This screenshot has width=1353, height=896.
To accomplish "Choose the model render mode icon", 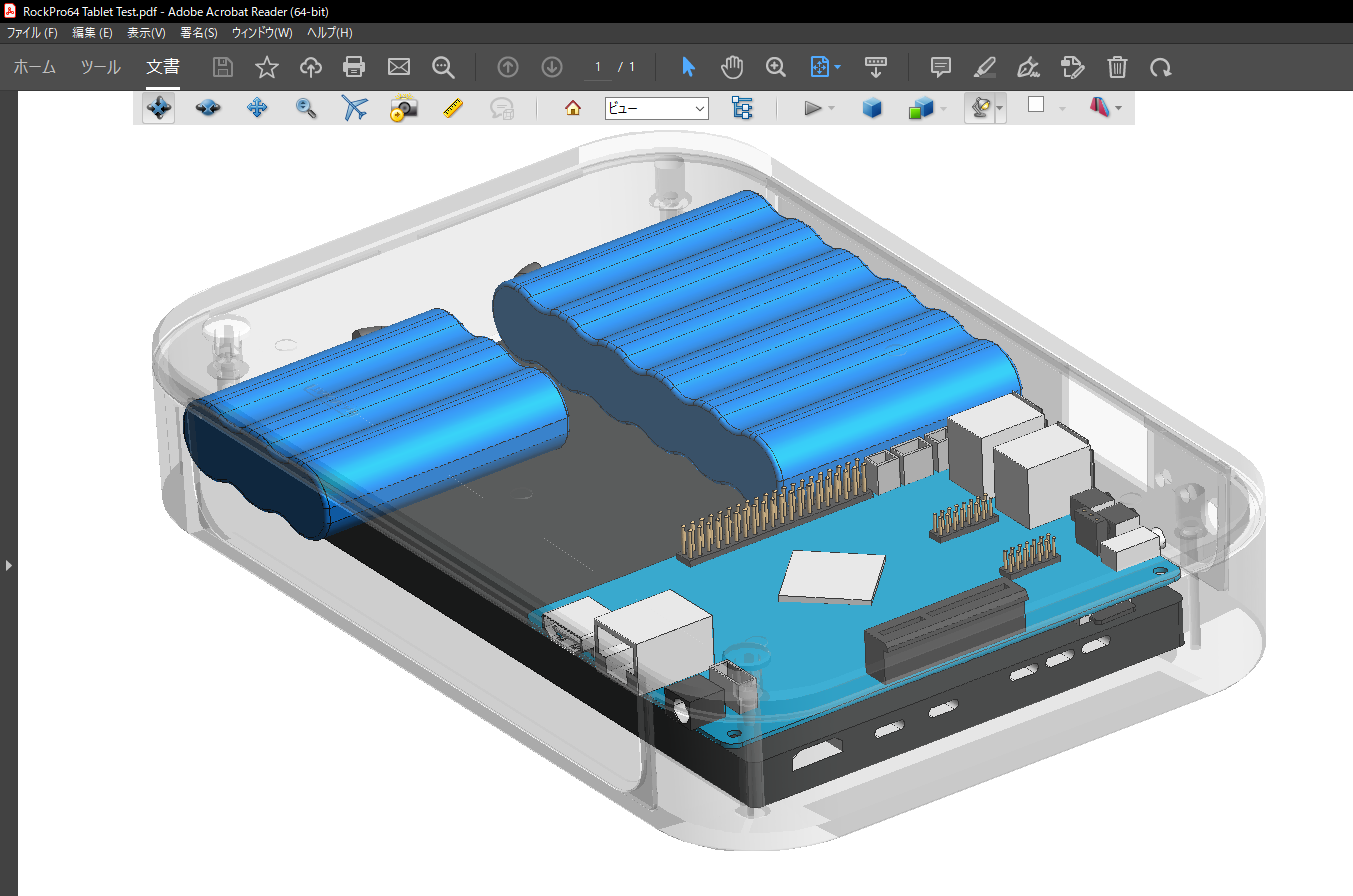I will pos(920,108).
